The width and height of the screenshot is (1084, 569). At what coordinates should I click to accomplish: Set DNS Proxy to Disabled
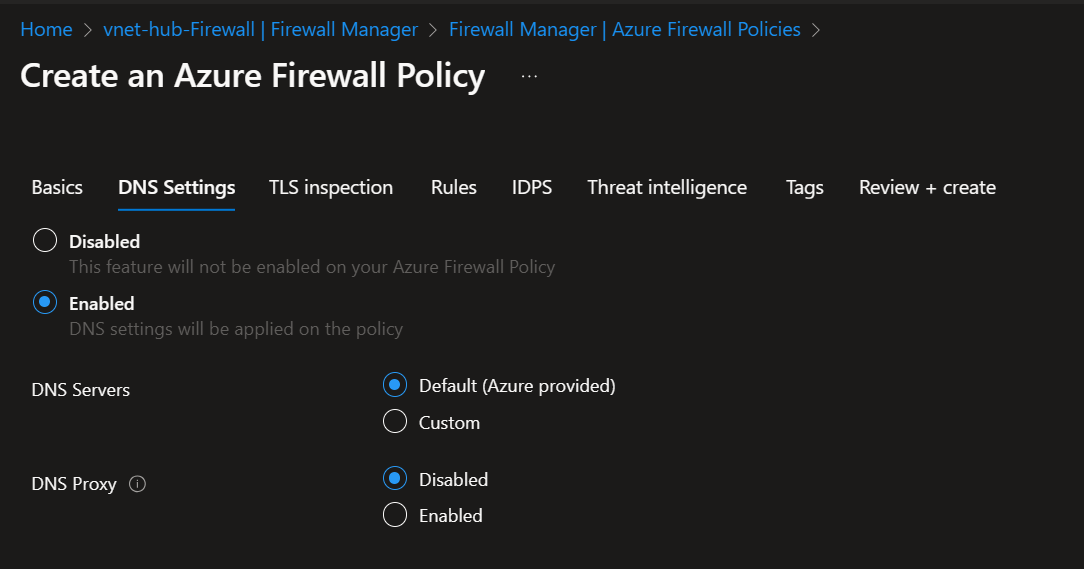(x=395, y=479)
